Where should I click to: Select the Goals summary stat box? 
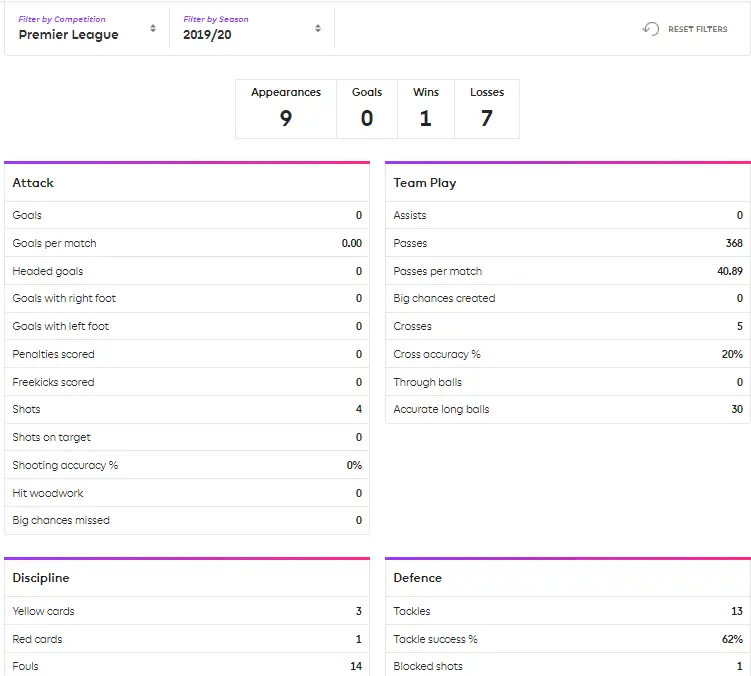tap(367, 109)
